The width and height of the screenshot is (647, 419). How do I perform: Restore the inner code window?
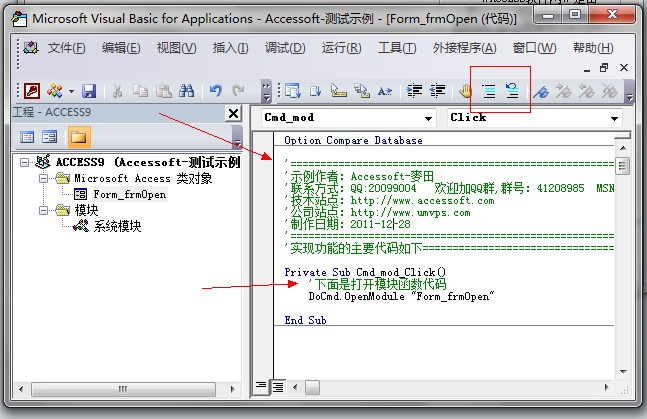(x=604, y=68)
